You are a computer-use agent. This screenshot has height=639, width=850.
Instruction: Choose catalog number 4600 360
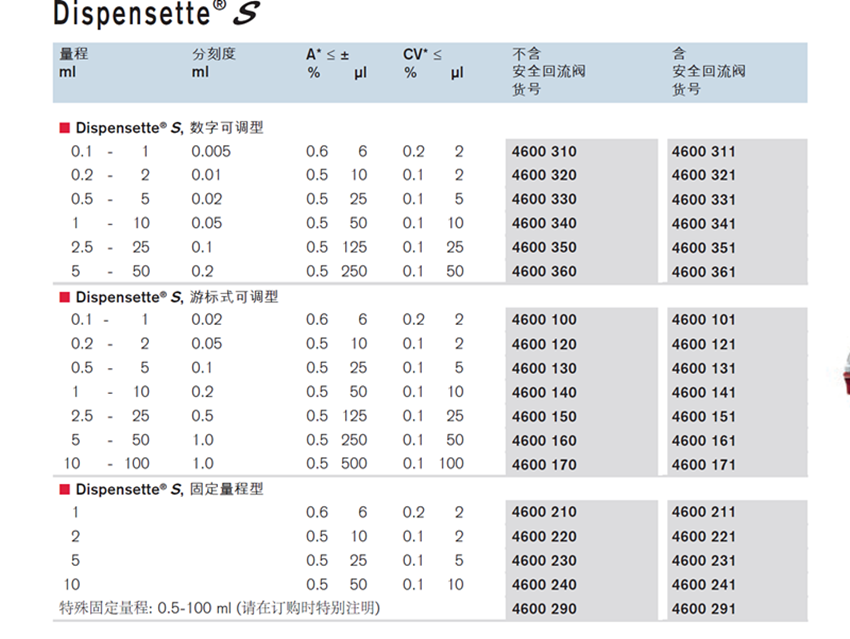point(544,272)
